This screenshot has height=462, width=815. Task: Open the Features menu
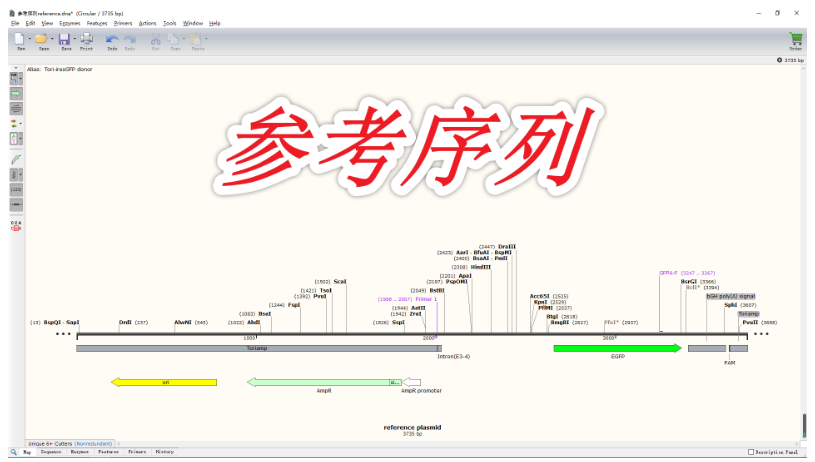(x=97, y=23)
